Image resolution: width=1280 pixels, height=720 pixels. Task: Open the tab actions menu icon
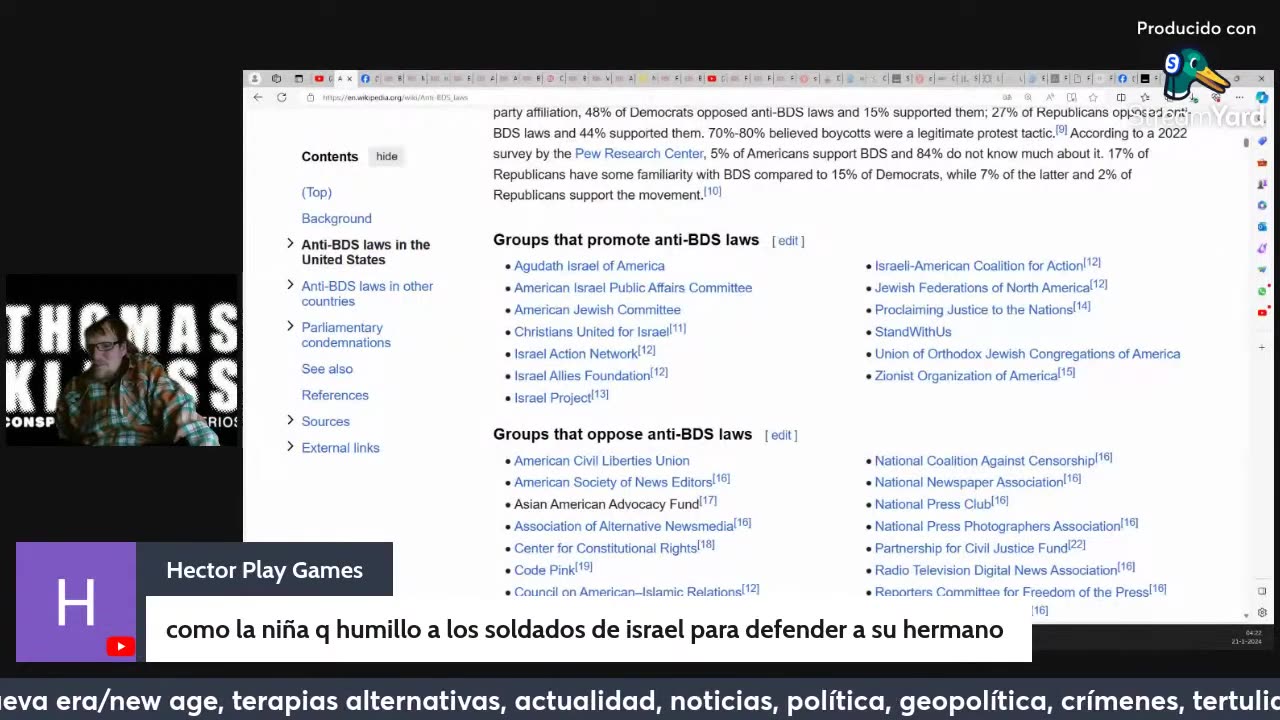point(298,79)
